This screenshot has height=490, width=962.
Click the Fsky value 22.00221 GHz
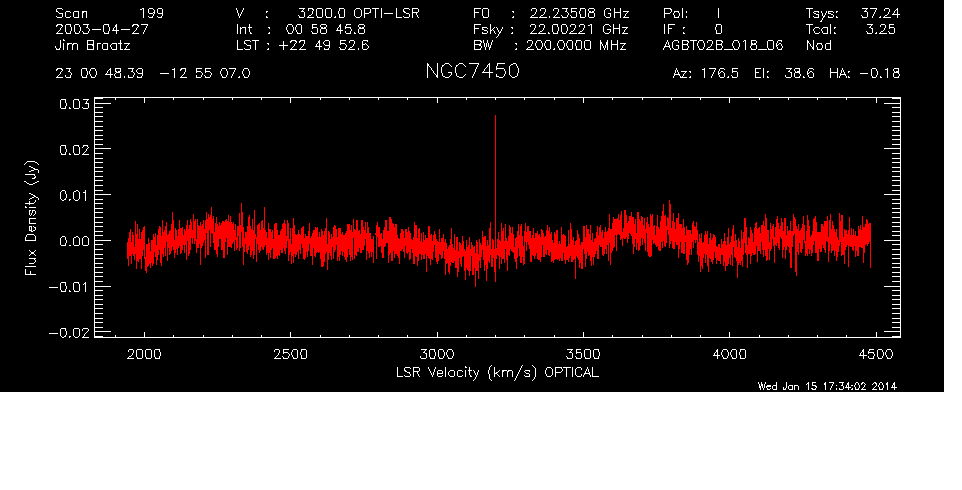click(577, 29)
